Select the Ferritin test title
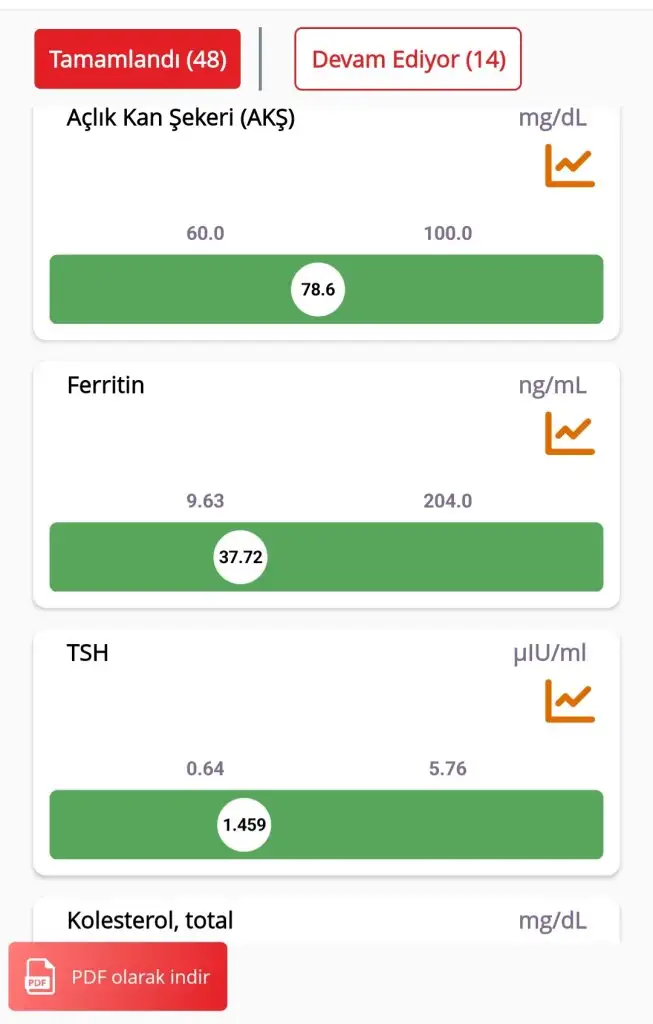Screen dimensions: 653x1024 click(x=106, y=385)
